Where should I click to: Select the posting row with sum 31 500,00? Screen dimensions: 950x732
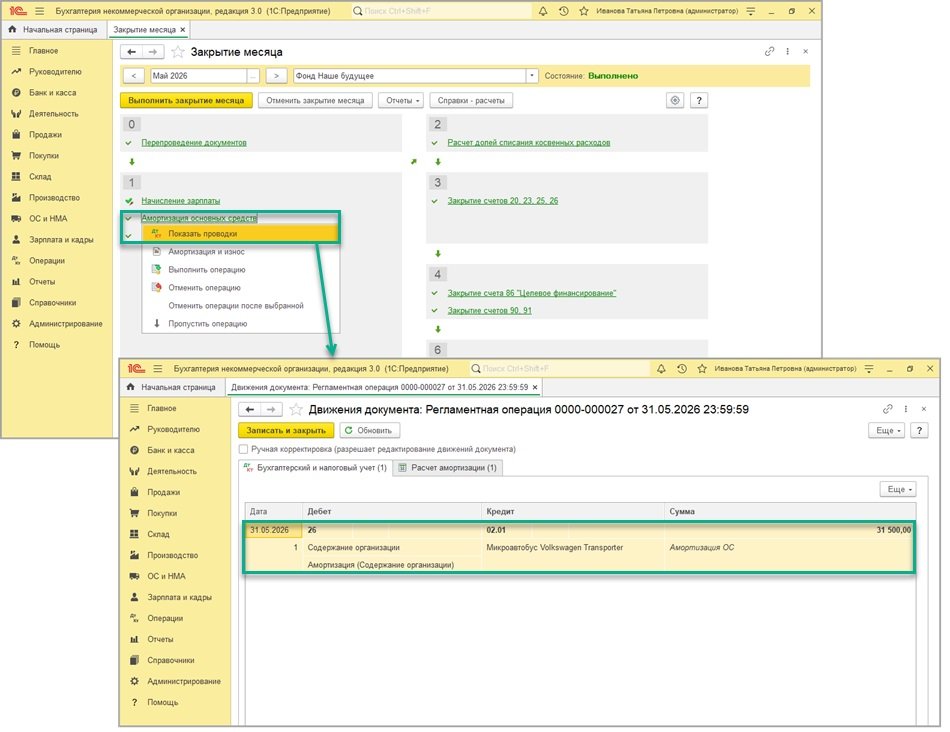pyautogui.click(x=579, y=547)
